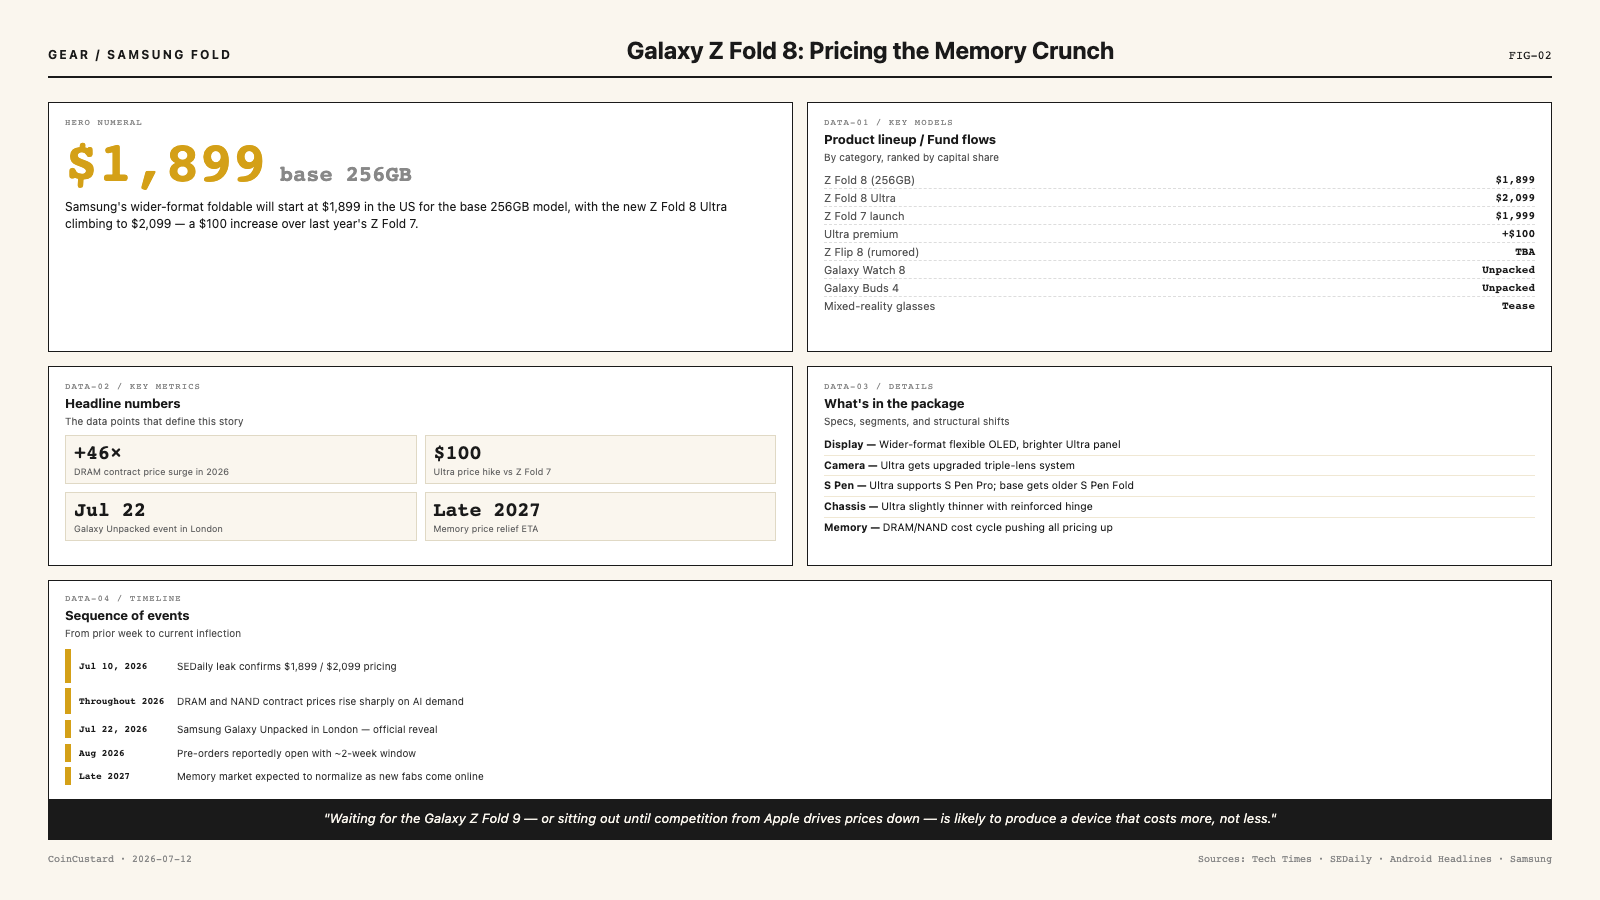Click the 'What's in the package' heading
Screen dimensions: 1600x900
pos(894,404)
